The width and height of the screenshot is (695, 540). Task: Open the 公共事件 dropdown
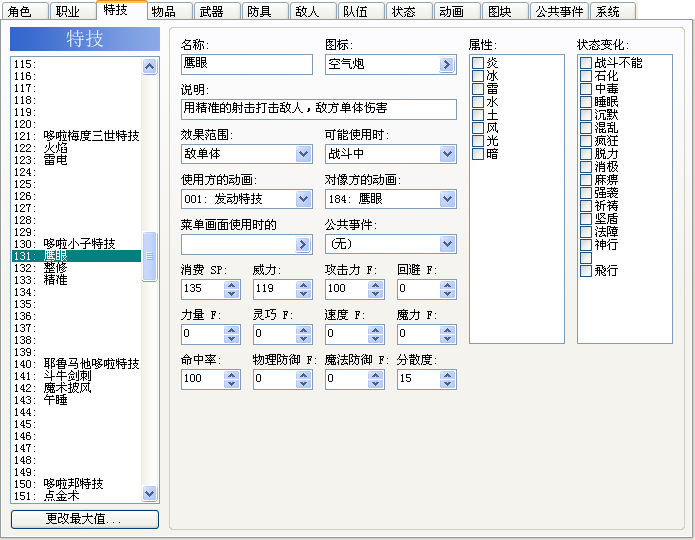click(448, 244)
